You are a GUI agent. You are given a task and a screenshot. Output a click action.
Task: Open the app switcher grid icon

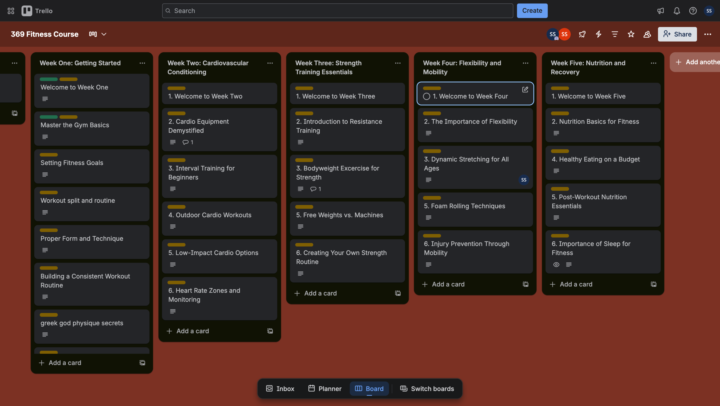click(x=9, y=10)
